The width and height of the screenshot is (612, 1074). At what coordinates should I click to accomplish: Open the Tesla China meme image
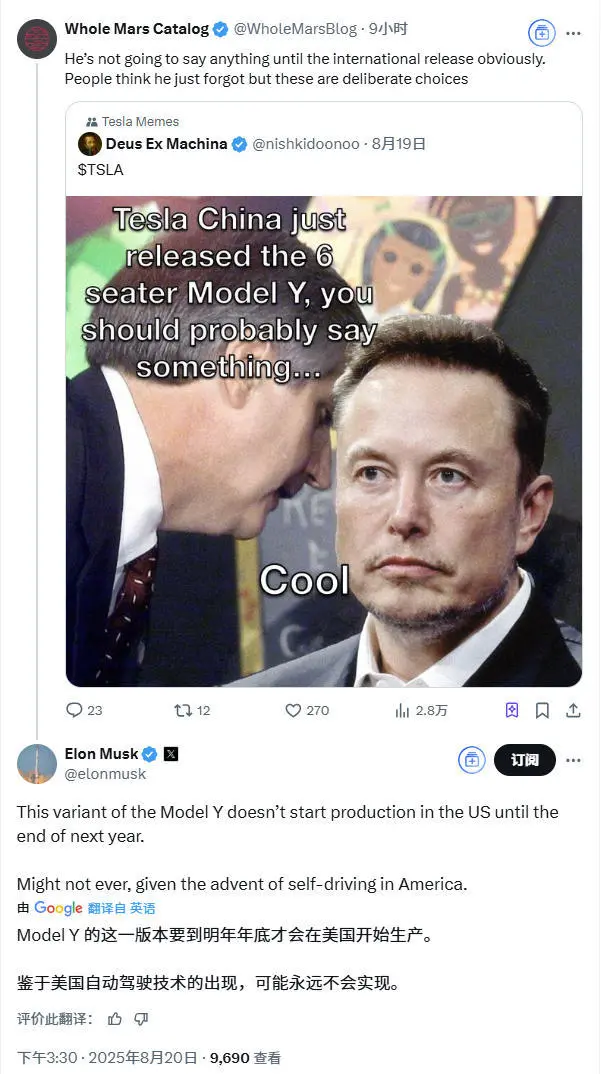[324, 440]
